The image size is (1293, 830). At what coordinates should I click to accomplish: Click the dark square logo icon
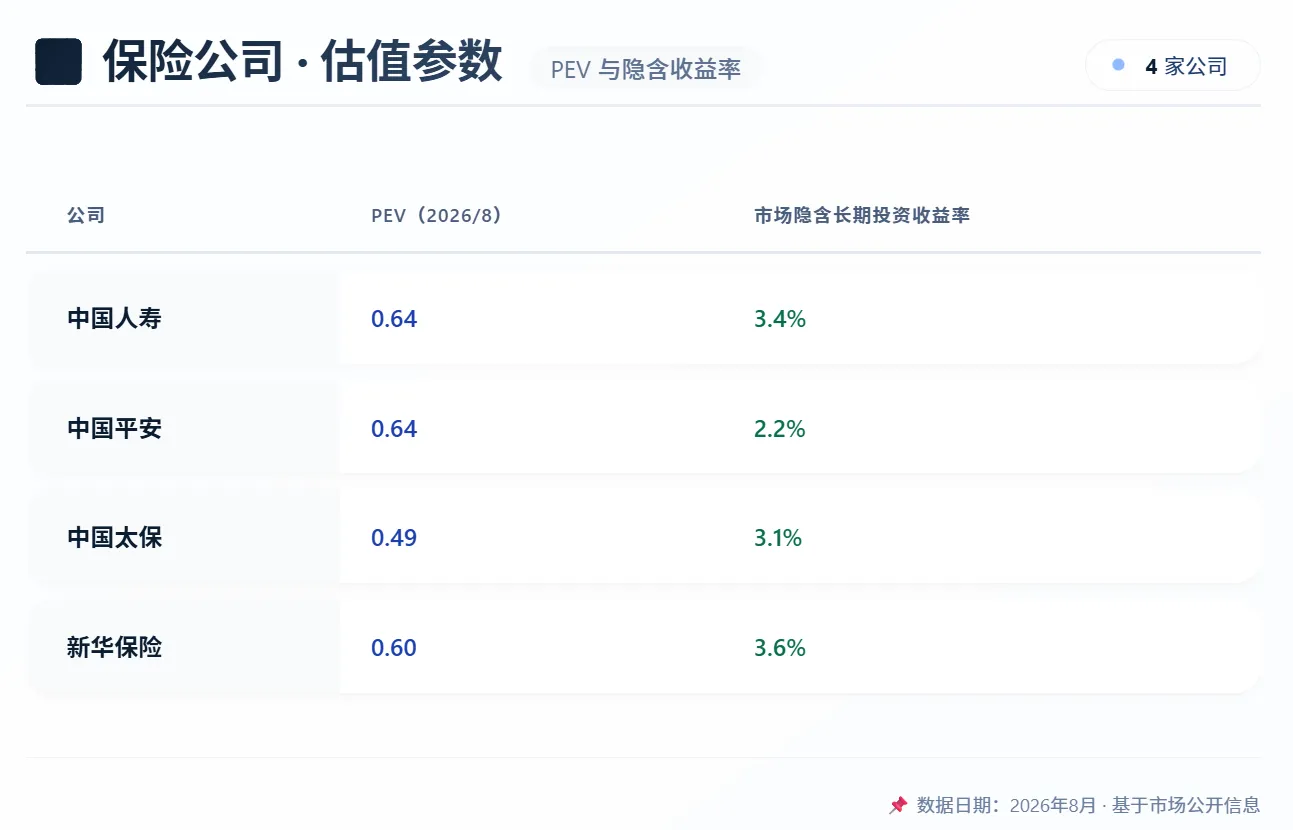(x=58, y=61)
